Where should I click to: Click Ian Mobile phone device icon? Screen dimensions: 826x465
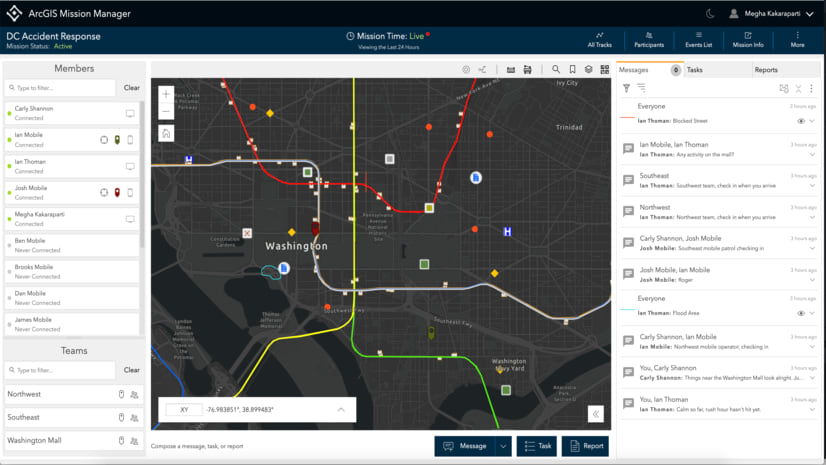click(130, 140)
